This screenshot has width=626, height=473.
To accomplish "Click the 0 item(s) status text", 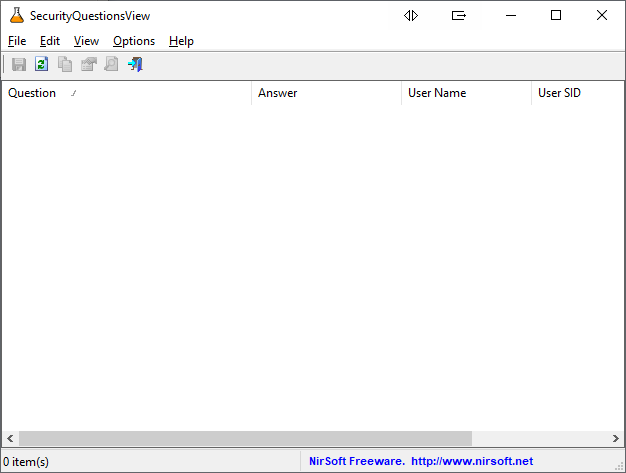I will tap(26, 462).
